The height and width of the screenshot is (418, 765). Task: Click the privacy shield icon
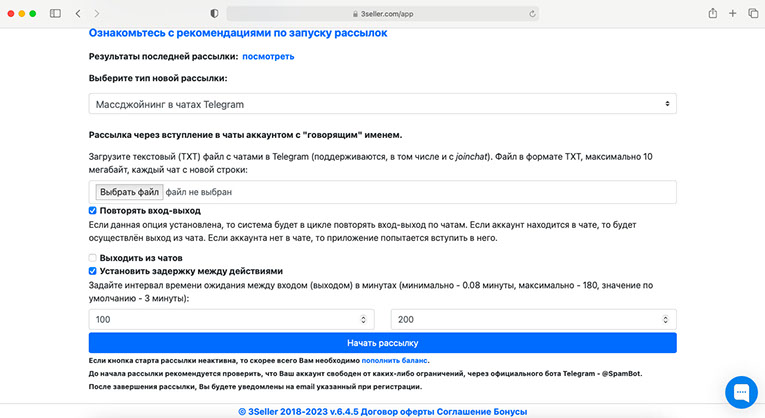point(214,13)
